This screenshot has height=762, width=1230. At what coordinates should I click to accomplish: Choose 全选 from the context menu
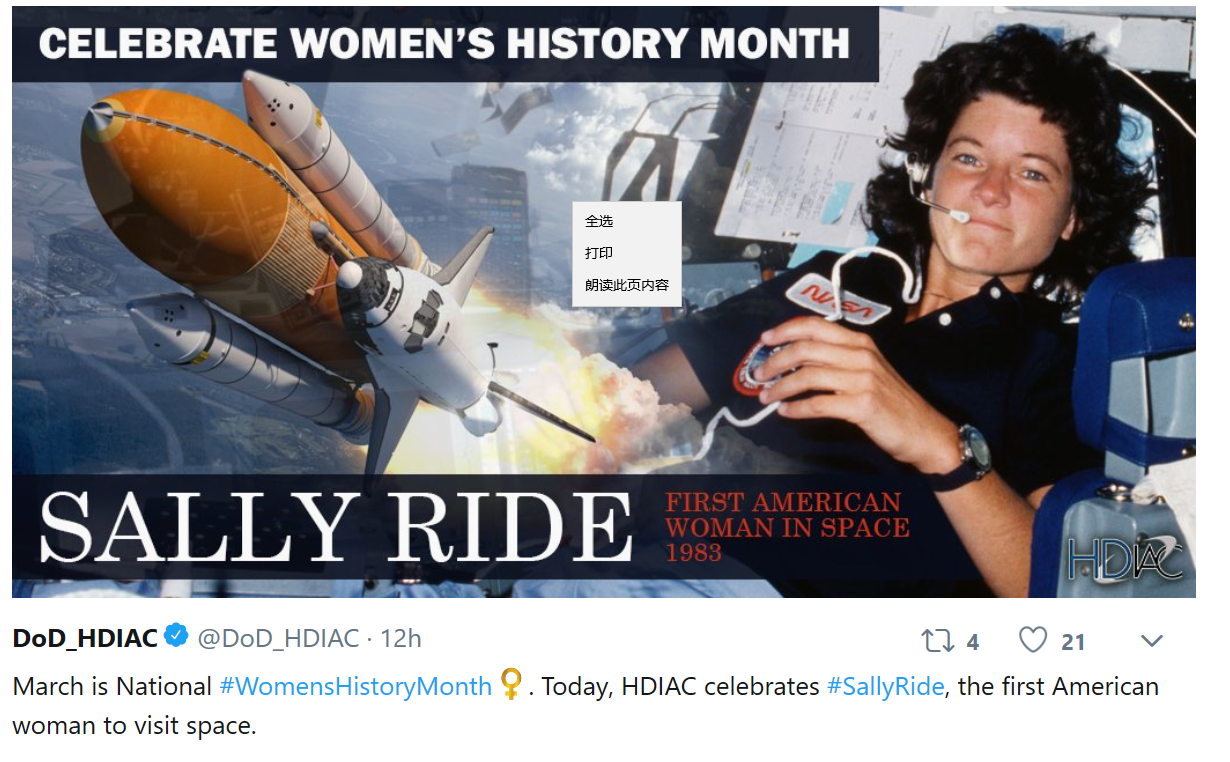click(600, 221)
